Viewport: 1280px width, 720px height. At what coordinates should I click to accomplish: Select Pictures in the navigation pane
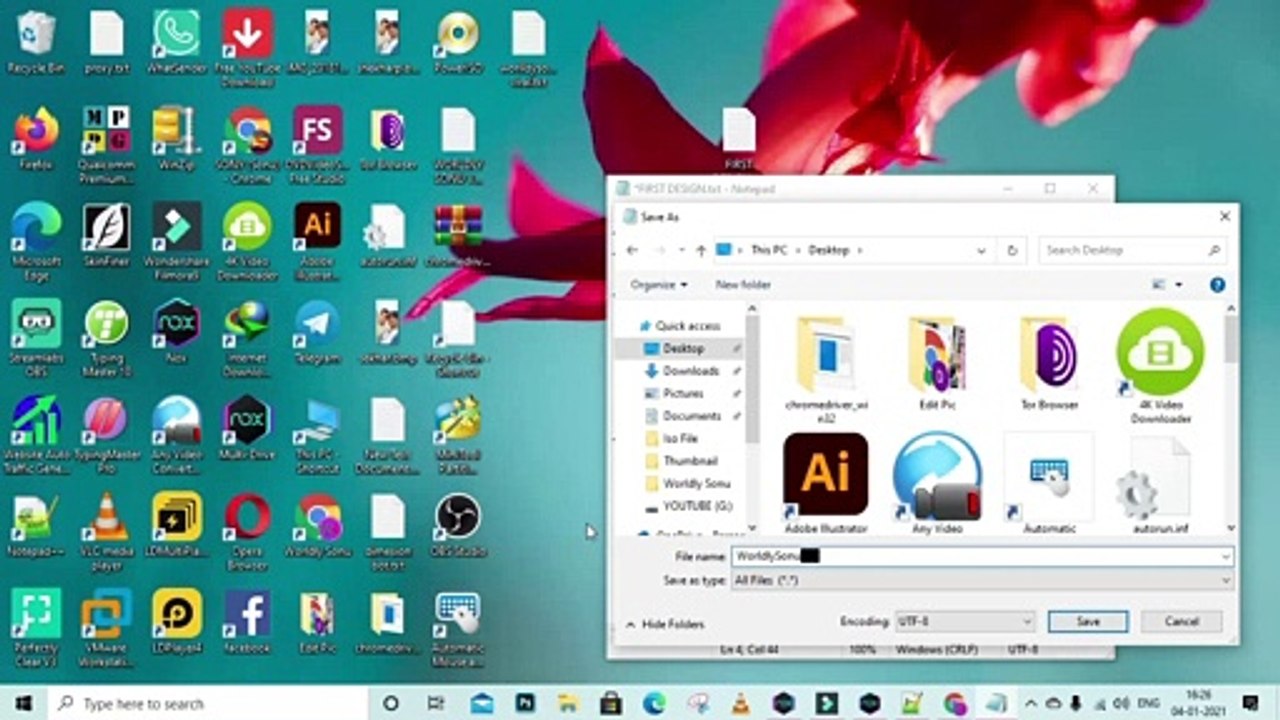[683, 393]
